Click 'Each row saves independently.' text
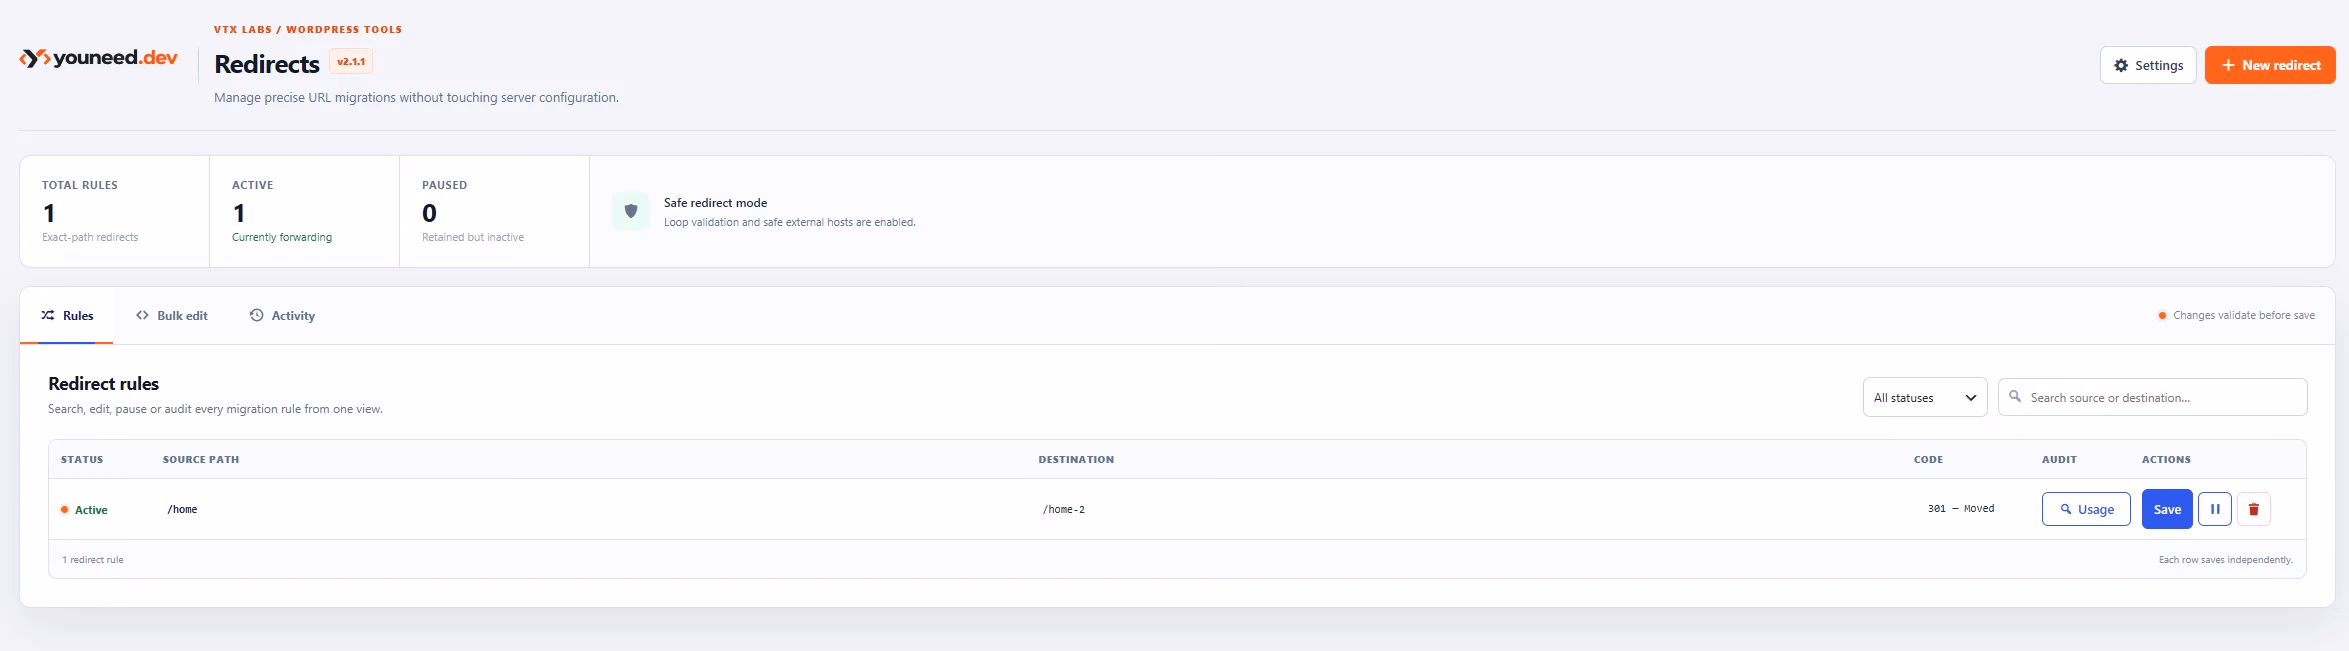 (x=2225, y=560)
